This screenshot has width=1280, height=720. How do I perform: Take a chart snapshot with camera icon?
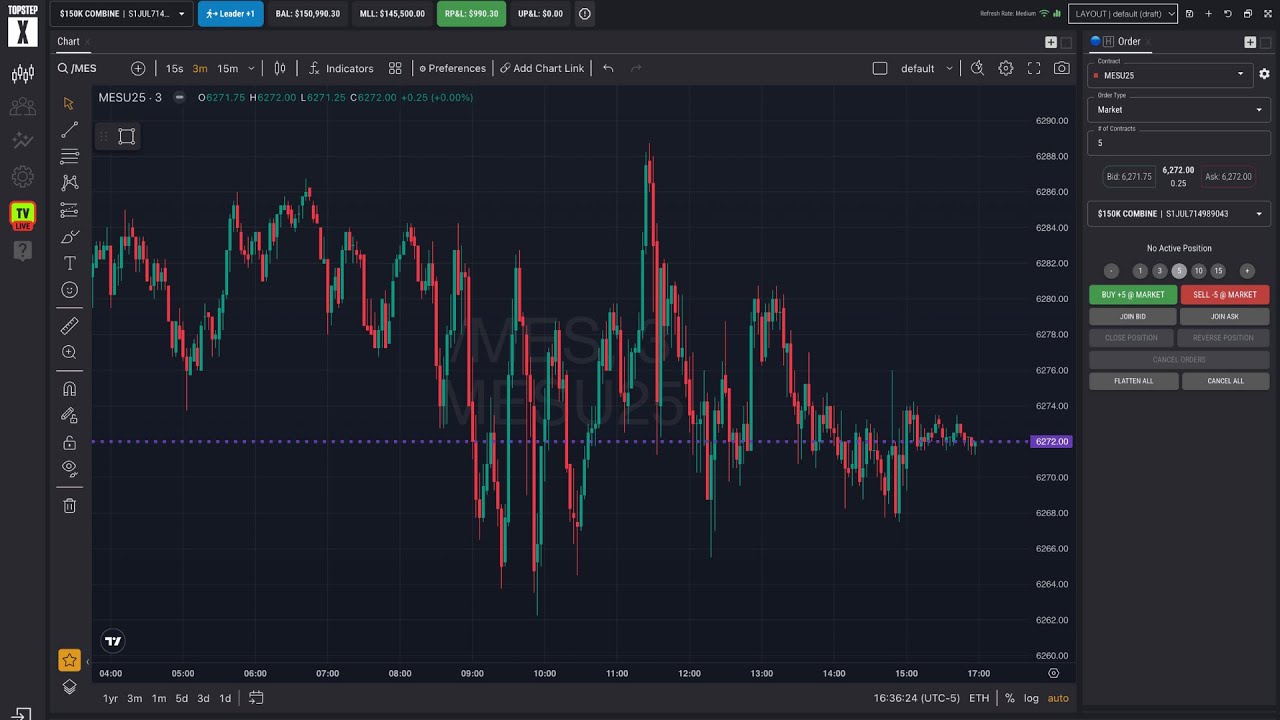pyautogui.click(x=1062, y=68)
